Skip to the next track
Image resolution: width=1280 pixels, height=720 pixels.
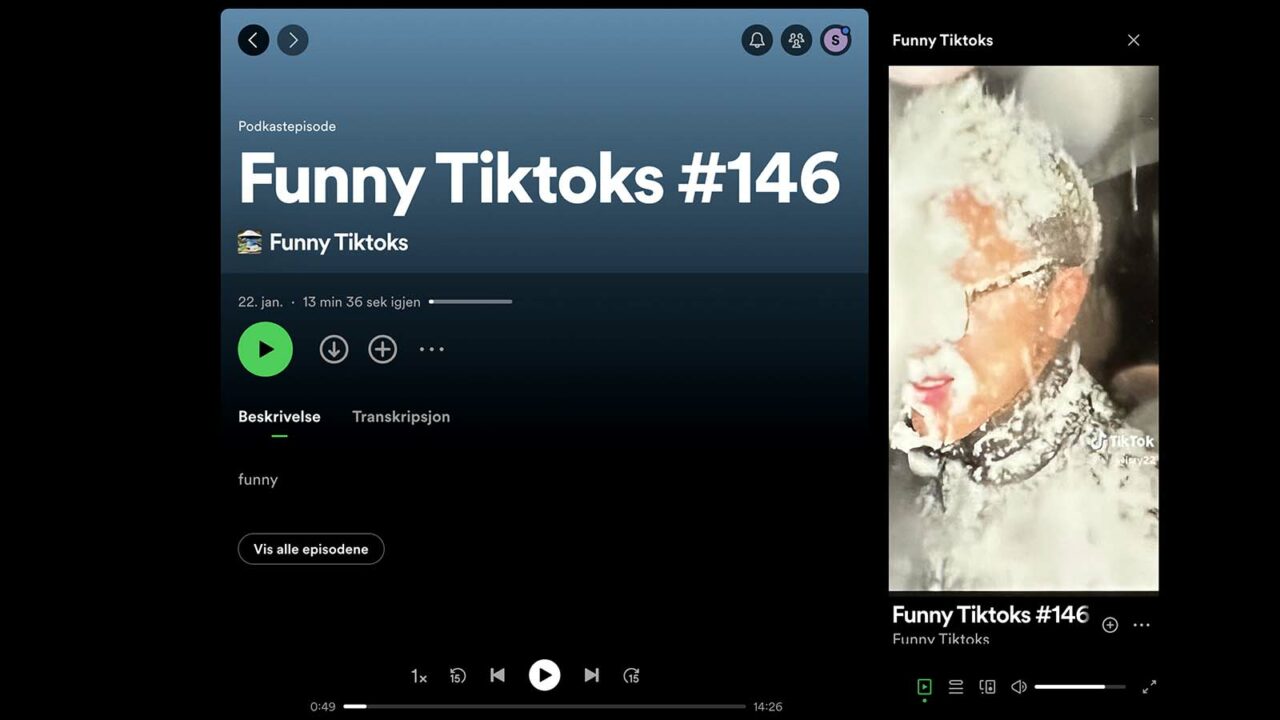[x=591, y=675]
